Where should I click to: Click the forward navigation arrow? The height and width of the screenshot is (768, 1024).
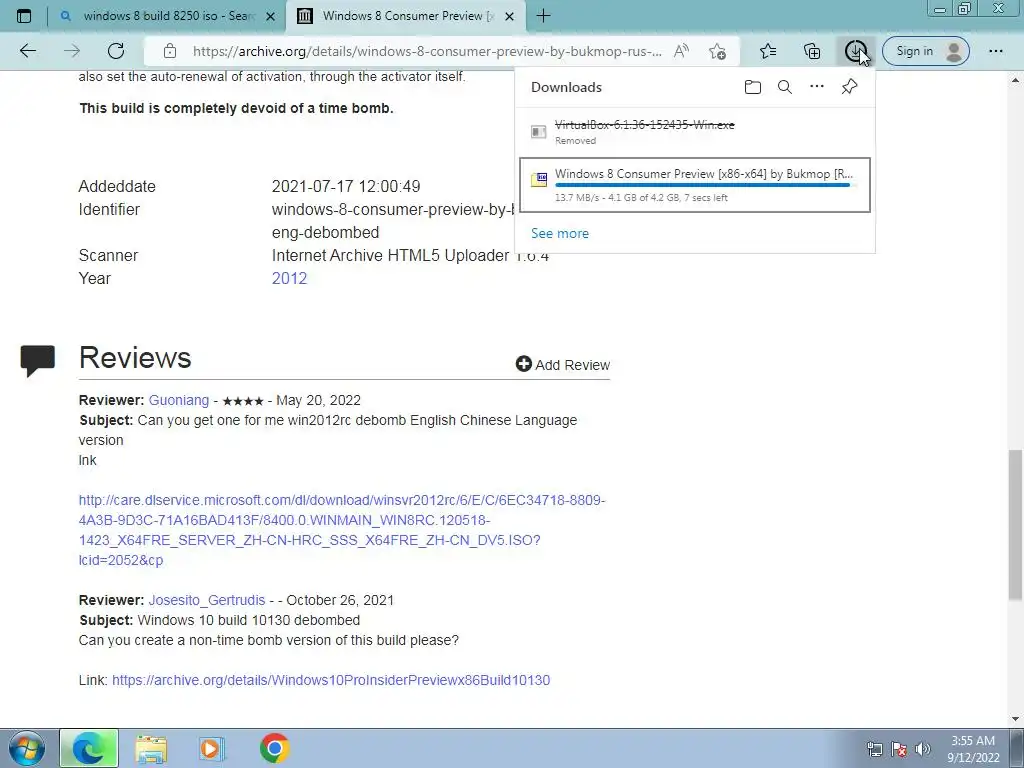72,51
